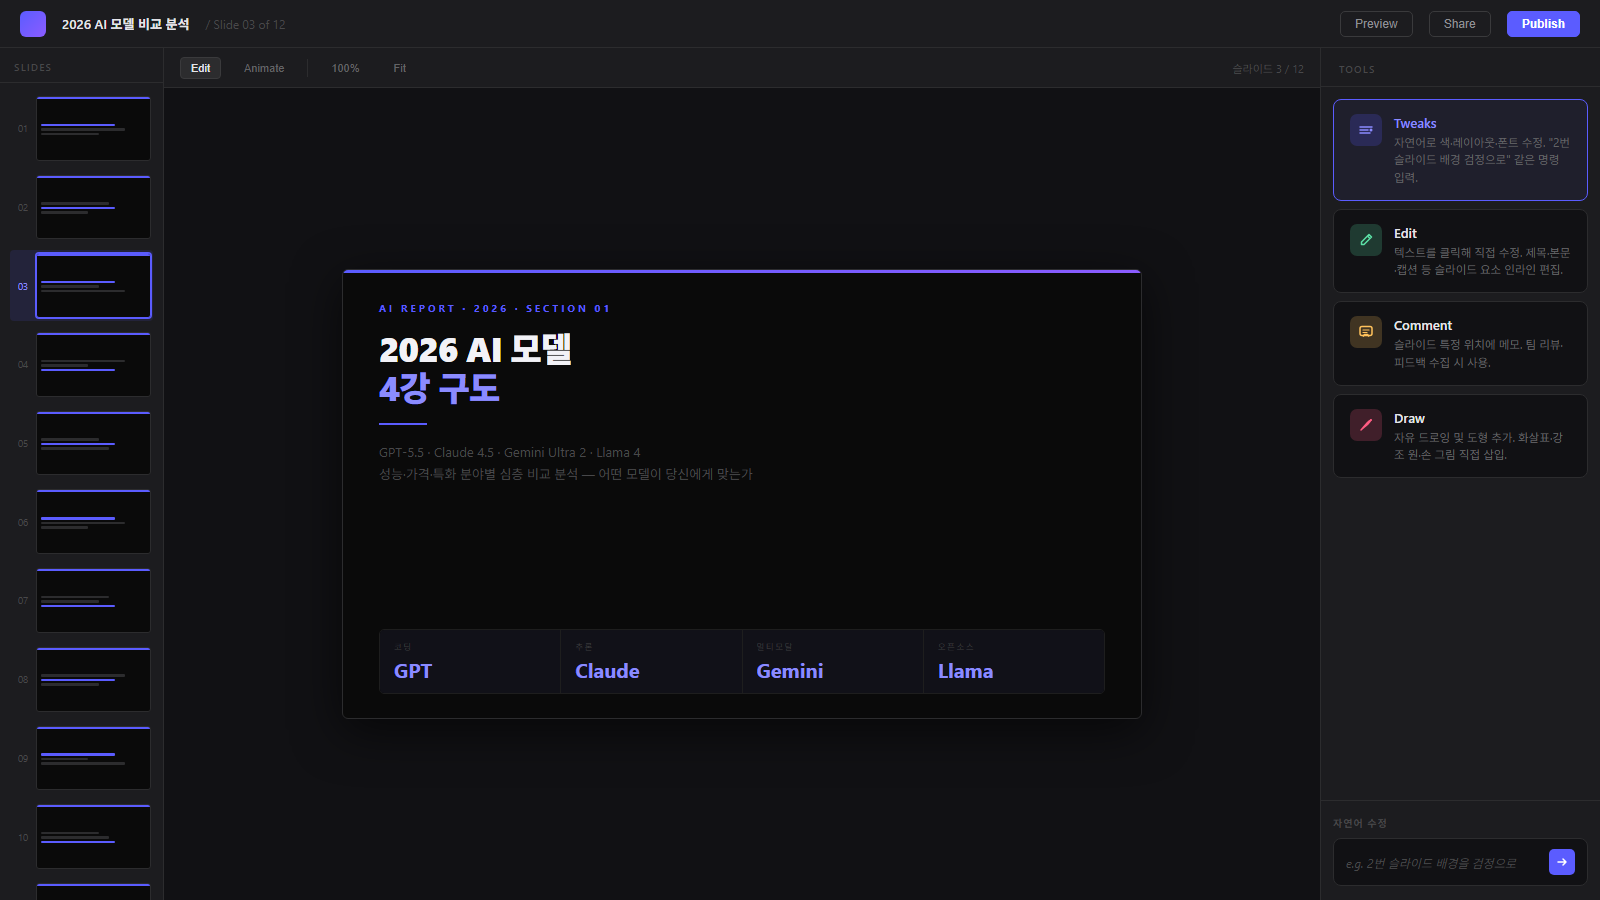Click the Share button

tap(1460, 24)
